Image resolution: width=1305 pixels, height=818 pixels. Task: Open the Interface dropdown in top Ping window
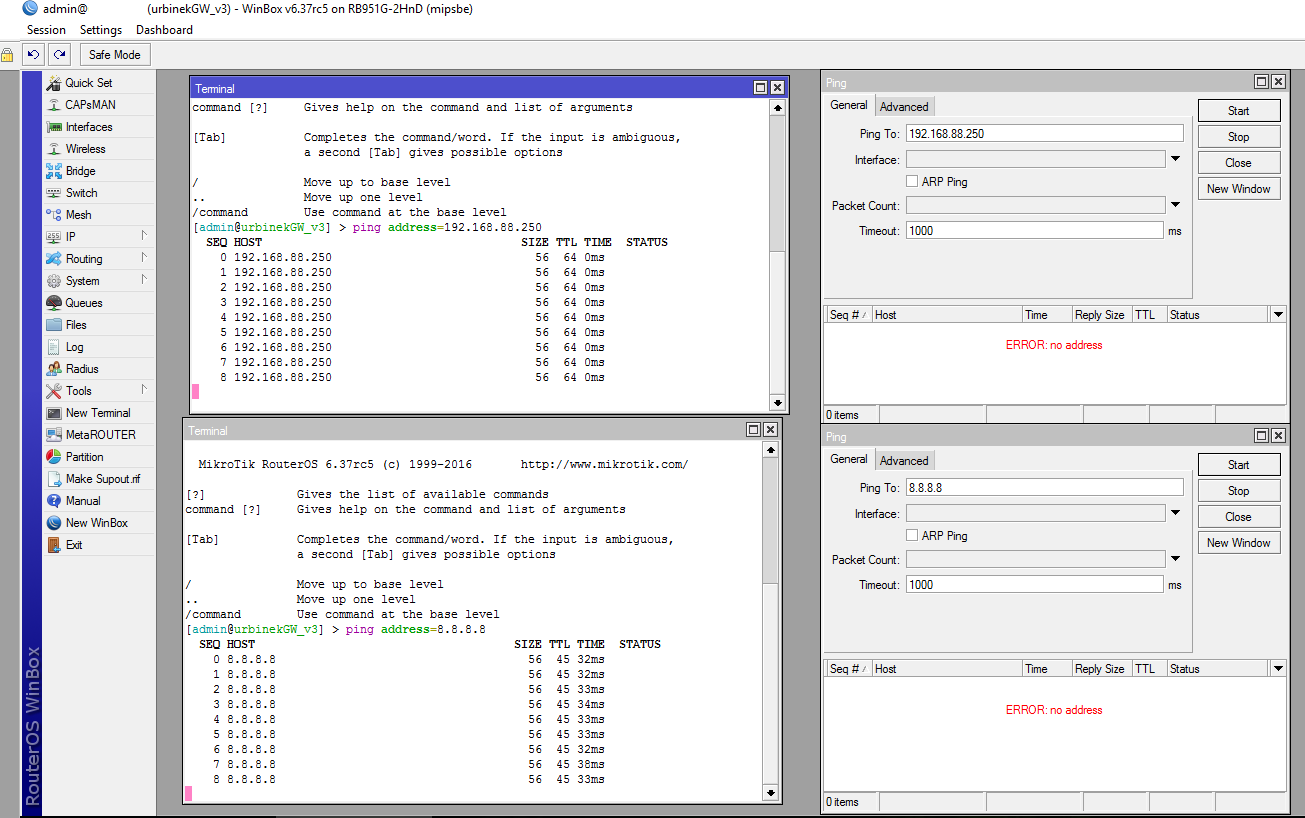1175,157
